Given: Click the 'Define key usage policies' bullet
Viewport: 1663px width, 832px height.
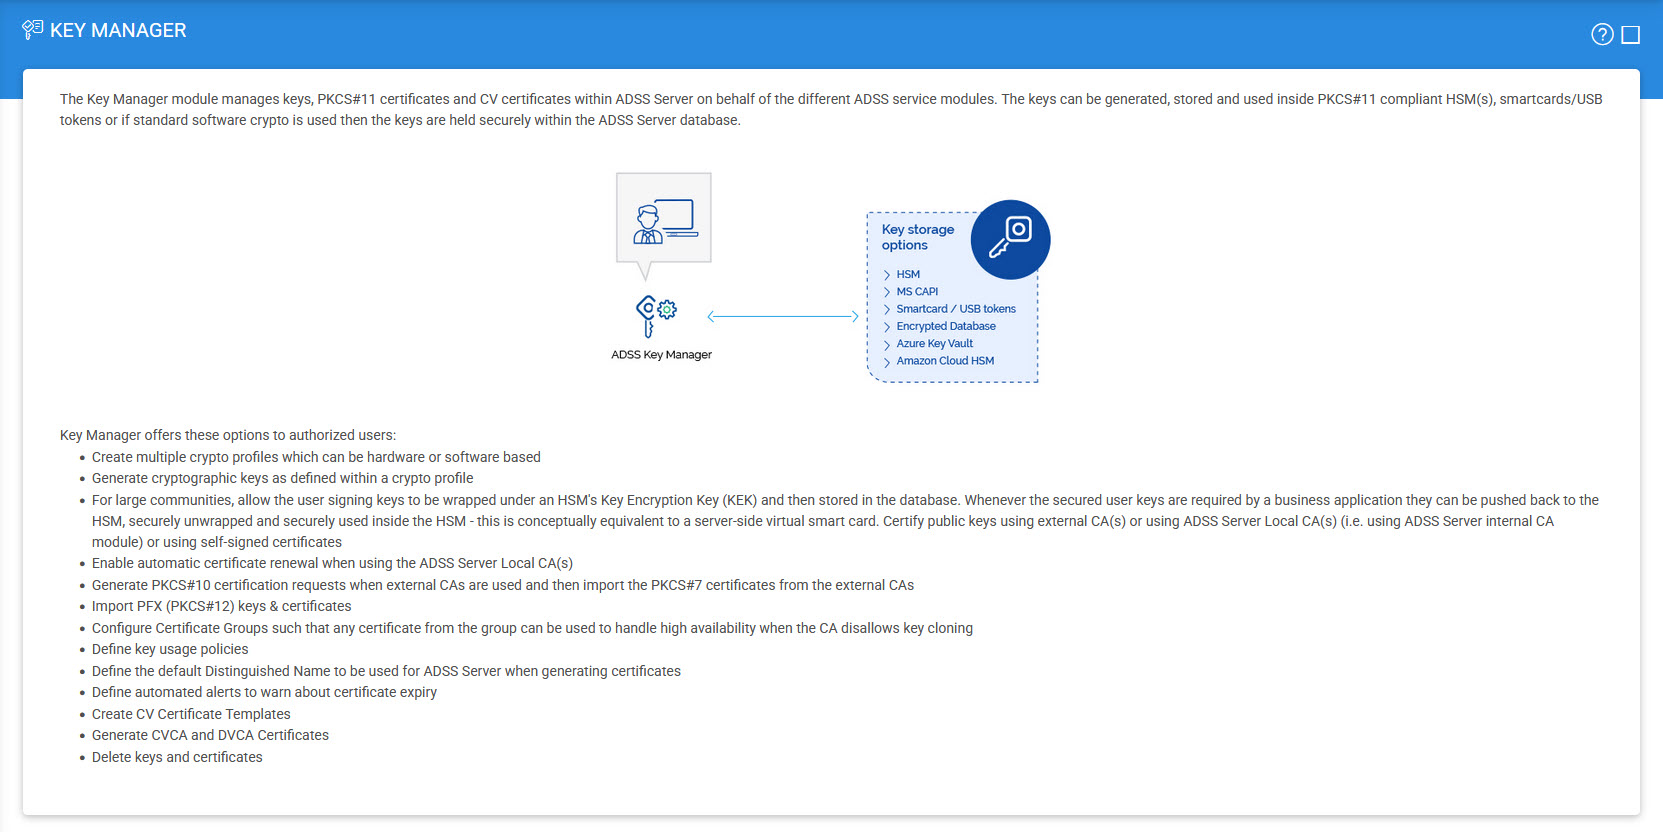Looking at the screenshot, I should coord(170,649).
